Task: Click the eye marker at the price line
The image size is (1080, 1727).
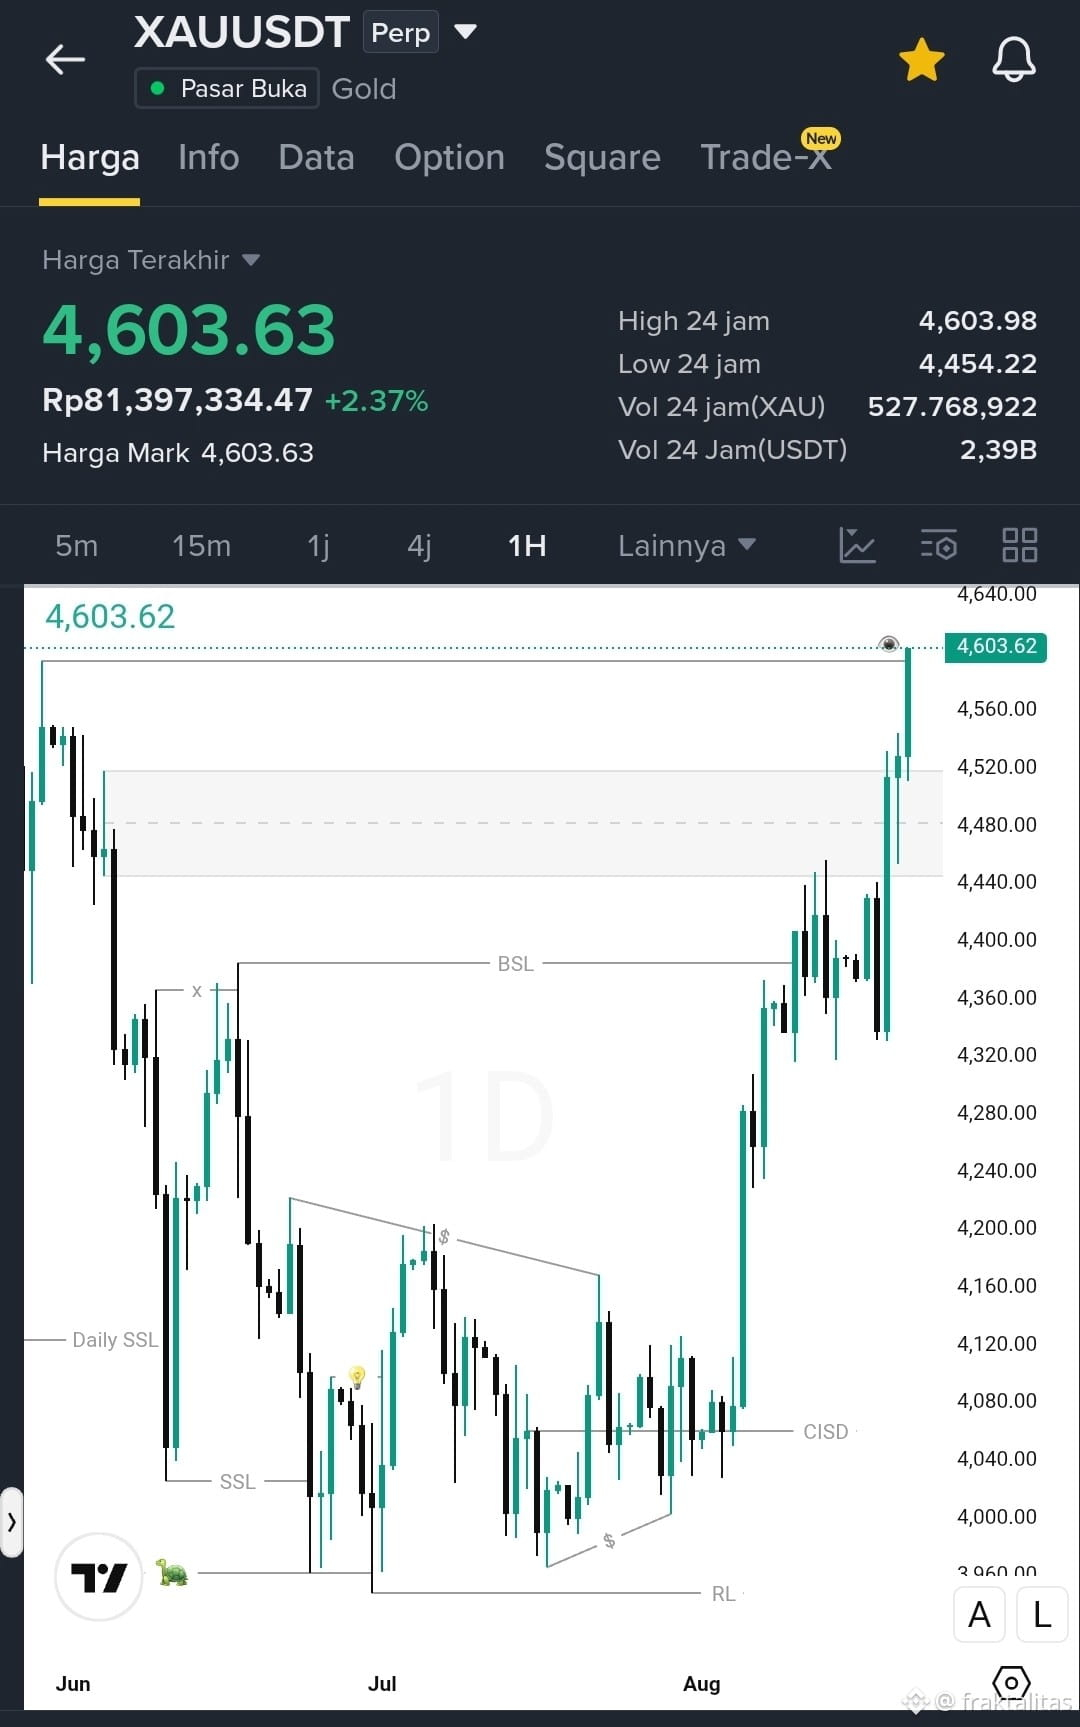Action: [x=889, y=644]
